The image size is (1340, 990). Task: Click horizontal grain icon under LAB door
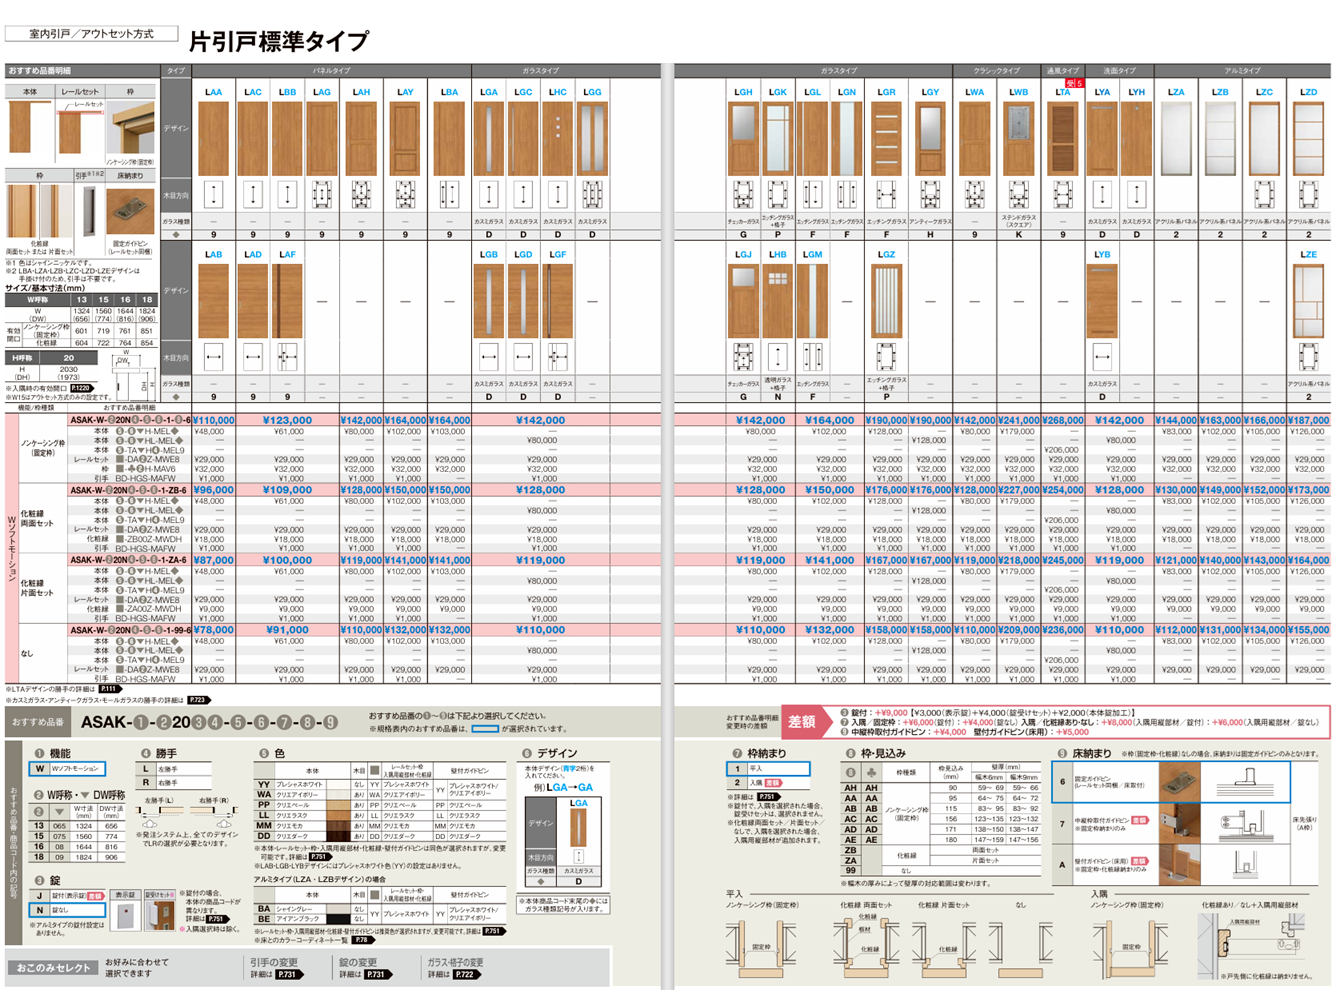[x=213, y=356]
